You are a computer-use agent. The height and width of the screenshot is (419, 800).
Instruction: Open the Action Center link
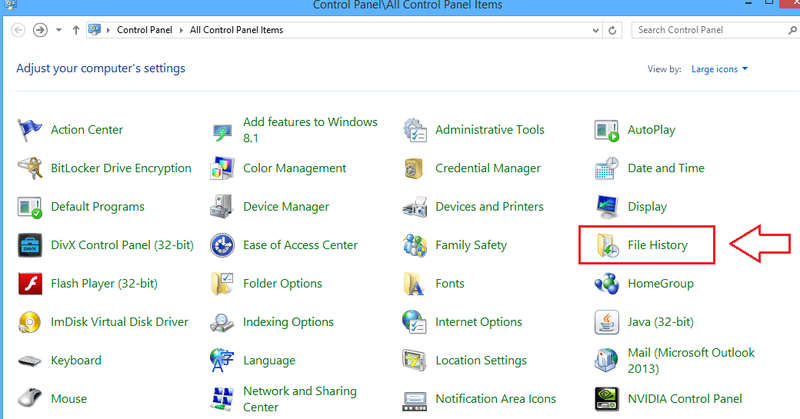87,130
